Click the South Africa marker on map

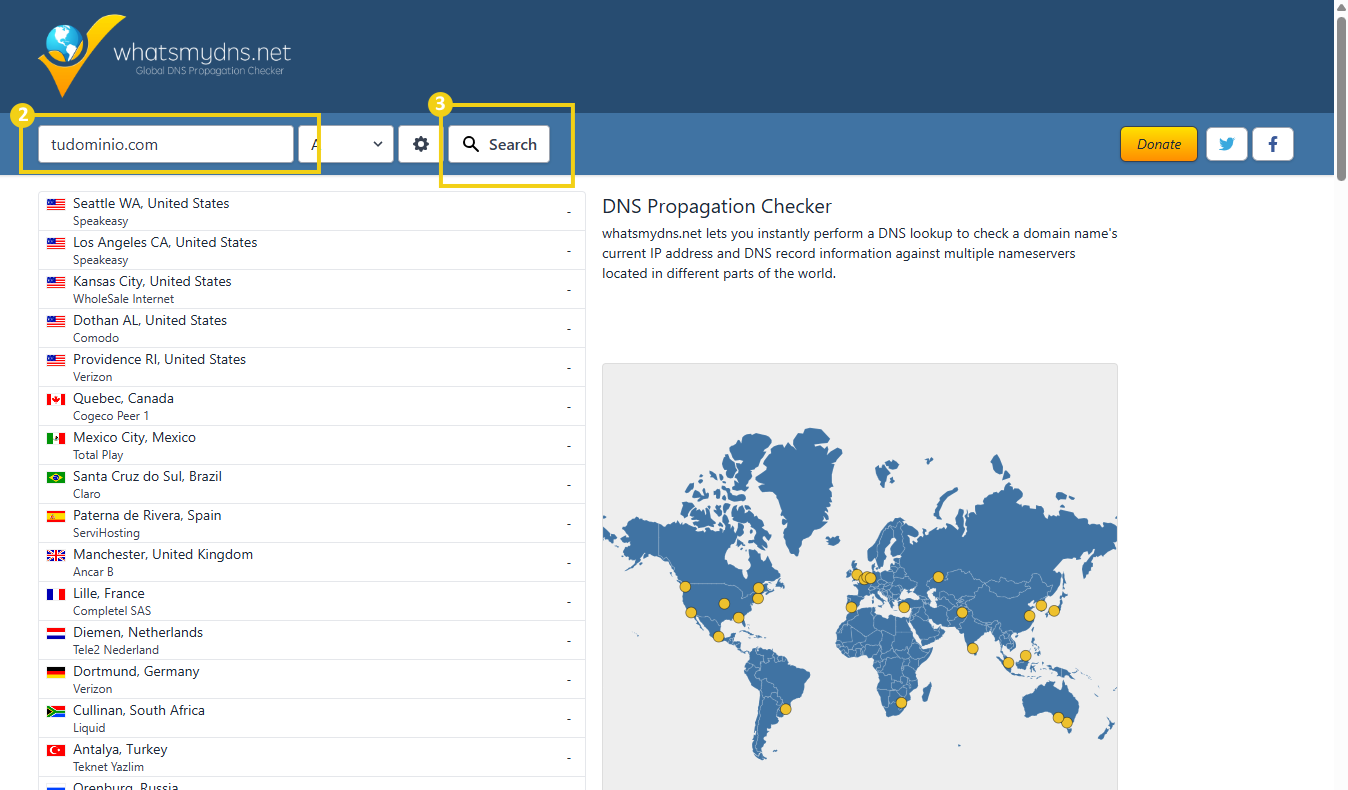(x=901, y=703)
